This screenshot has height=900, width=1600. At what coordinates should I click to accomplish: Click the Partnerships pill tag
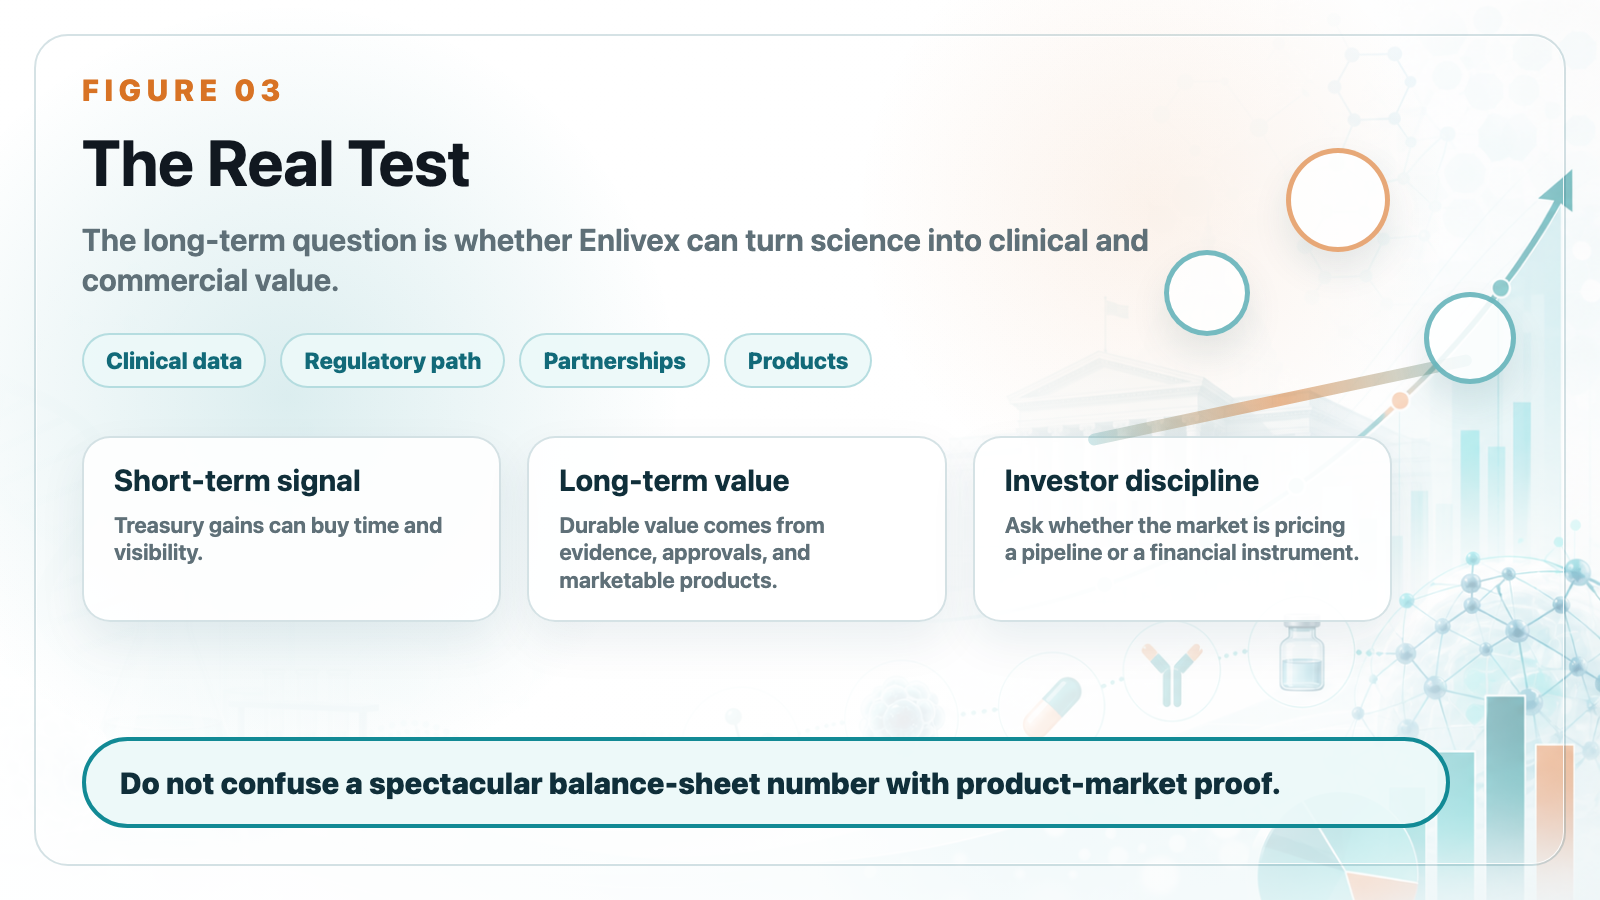point(614,361)
